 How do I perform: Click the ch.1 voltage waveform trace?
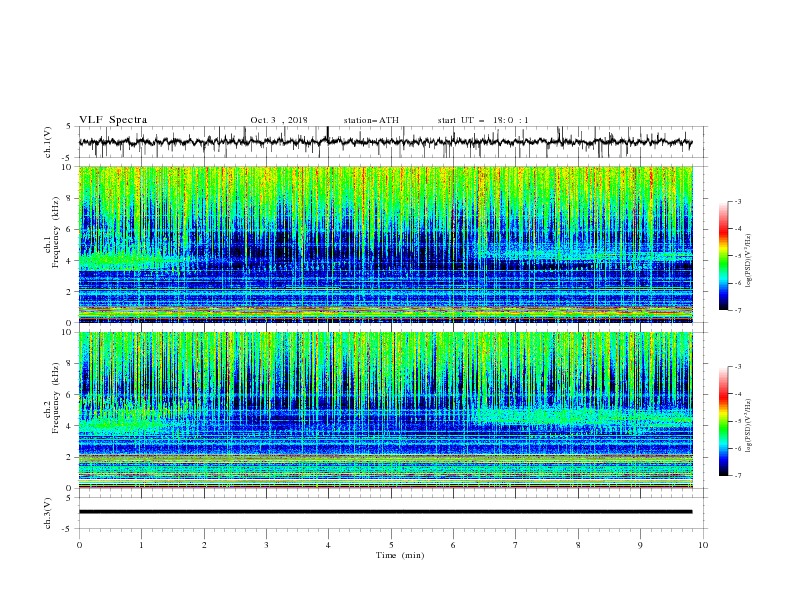click(385, 142)
